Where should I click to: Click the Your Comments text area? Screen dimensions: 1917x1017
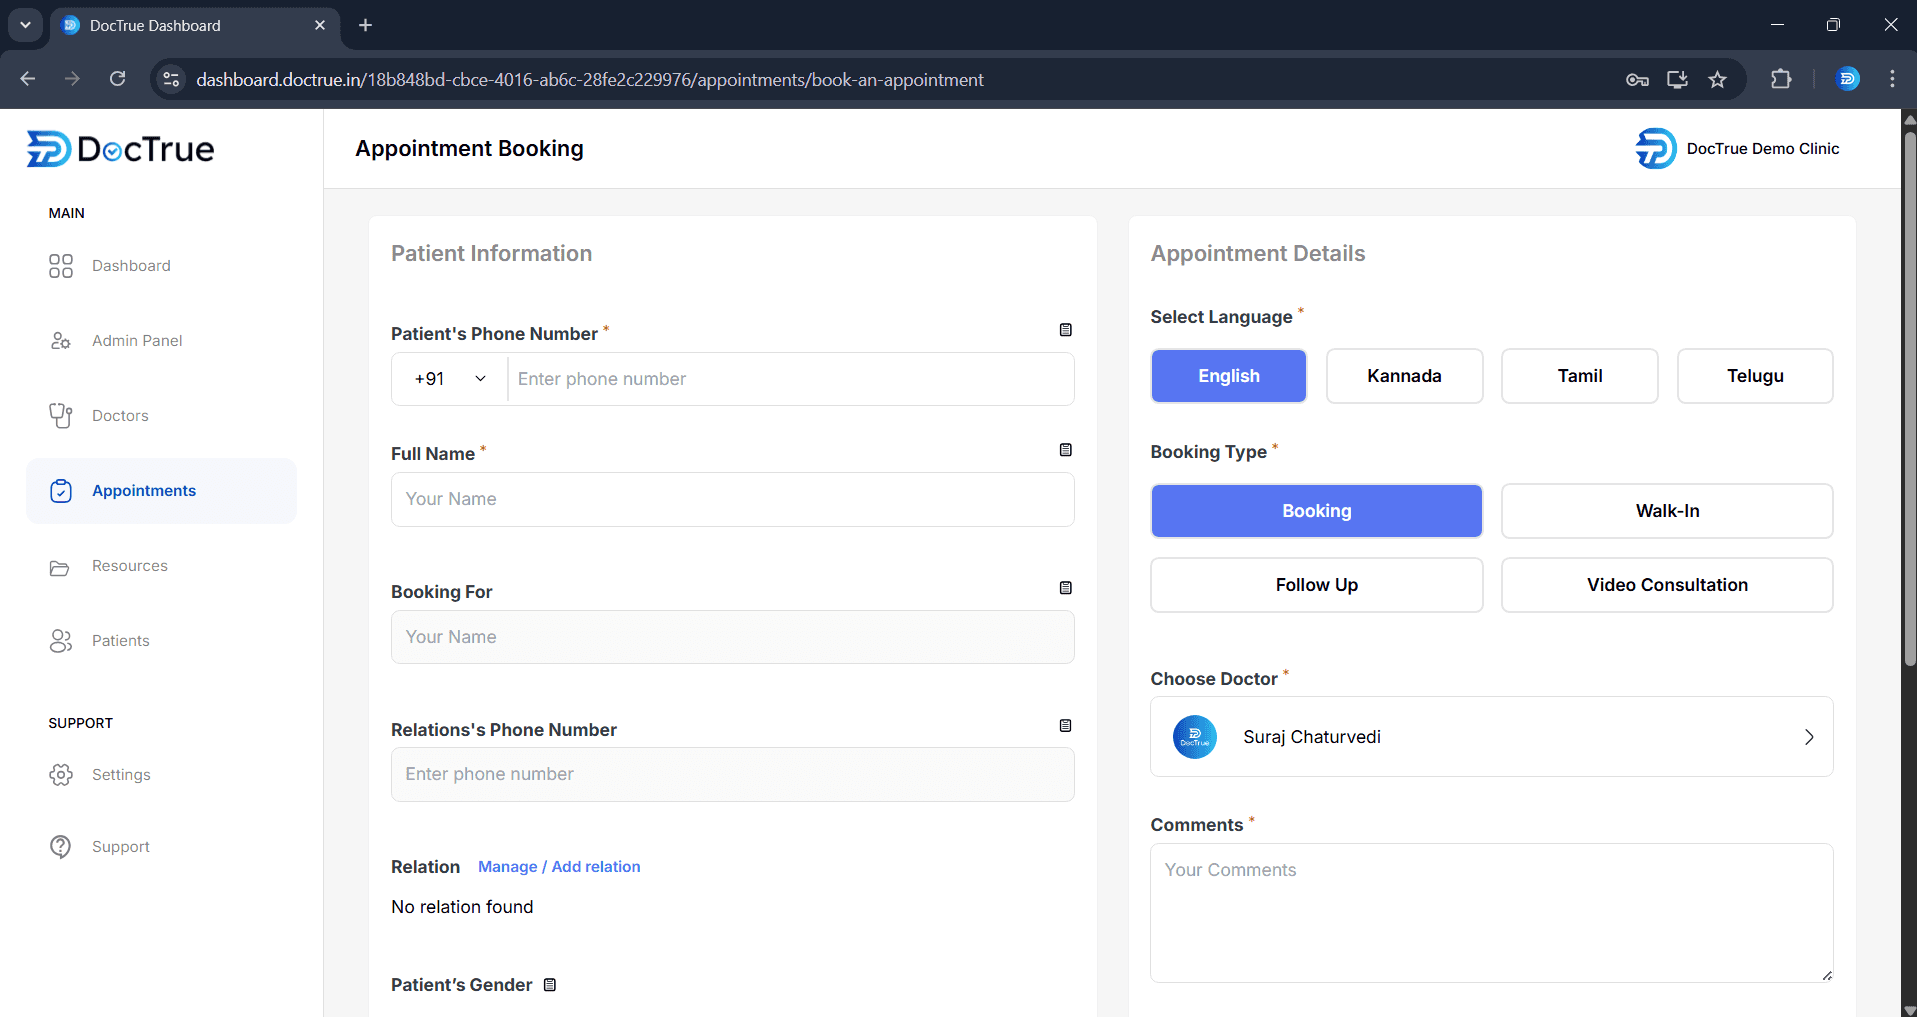1492,913
